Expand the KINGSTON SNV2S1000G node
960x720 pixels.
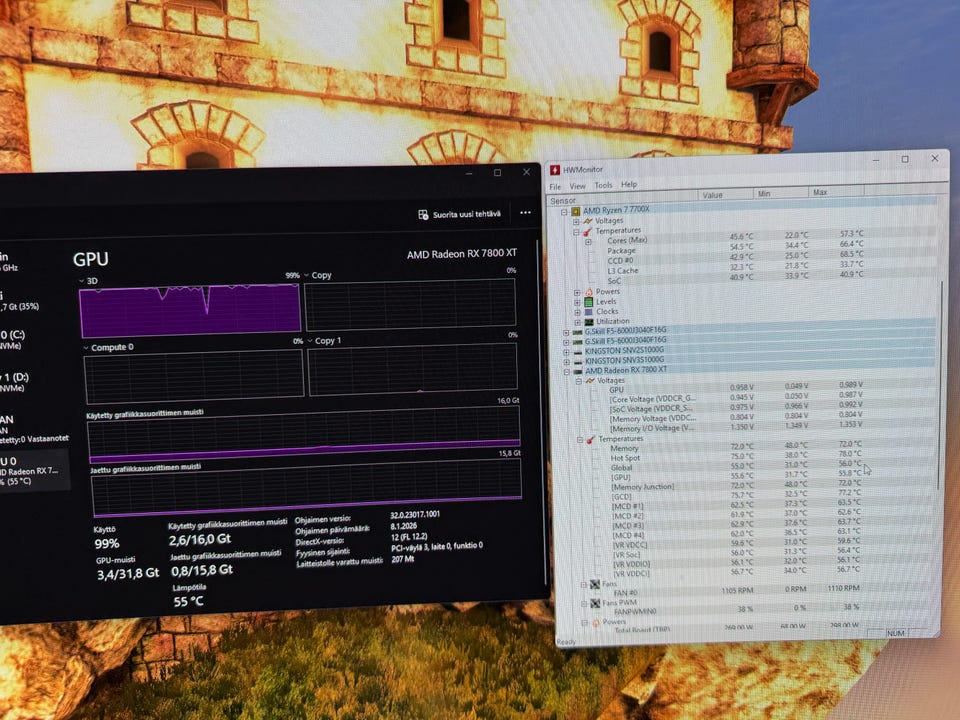566,352
